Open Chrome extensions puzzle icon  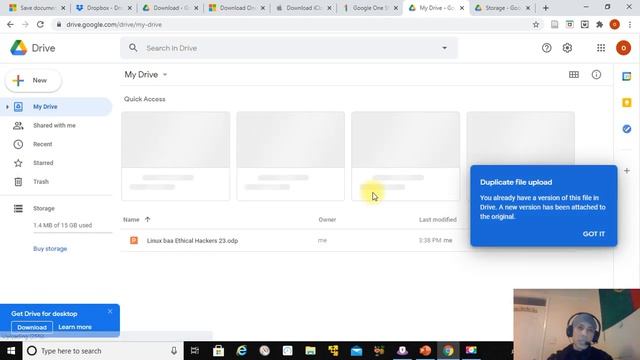coord(599,24)
